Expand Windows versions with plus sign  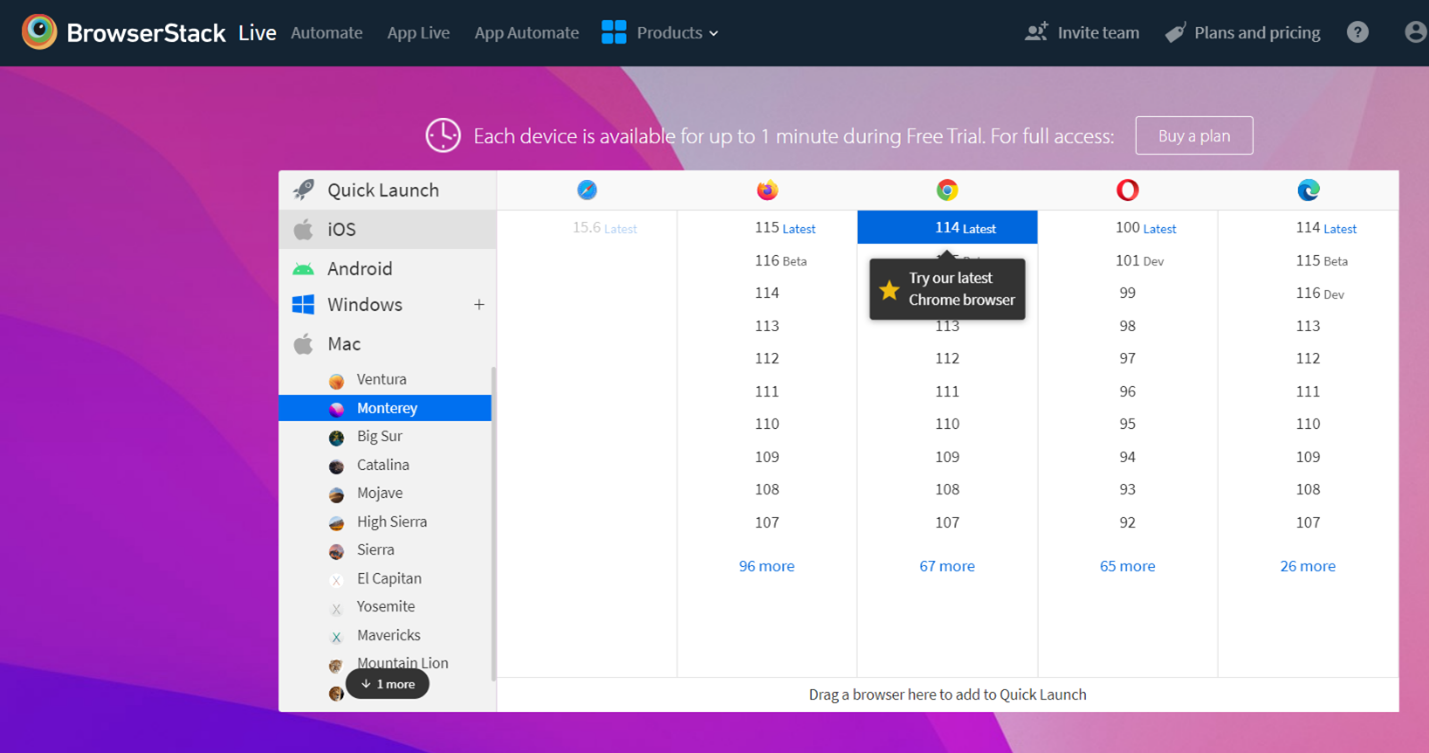[479, 304]
